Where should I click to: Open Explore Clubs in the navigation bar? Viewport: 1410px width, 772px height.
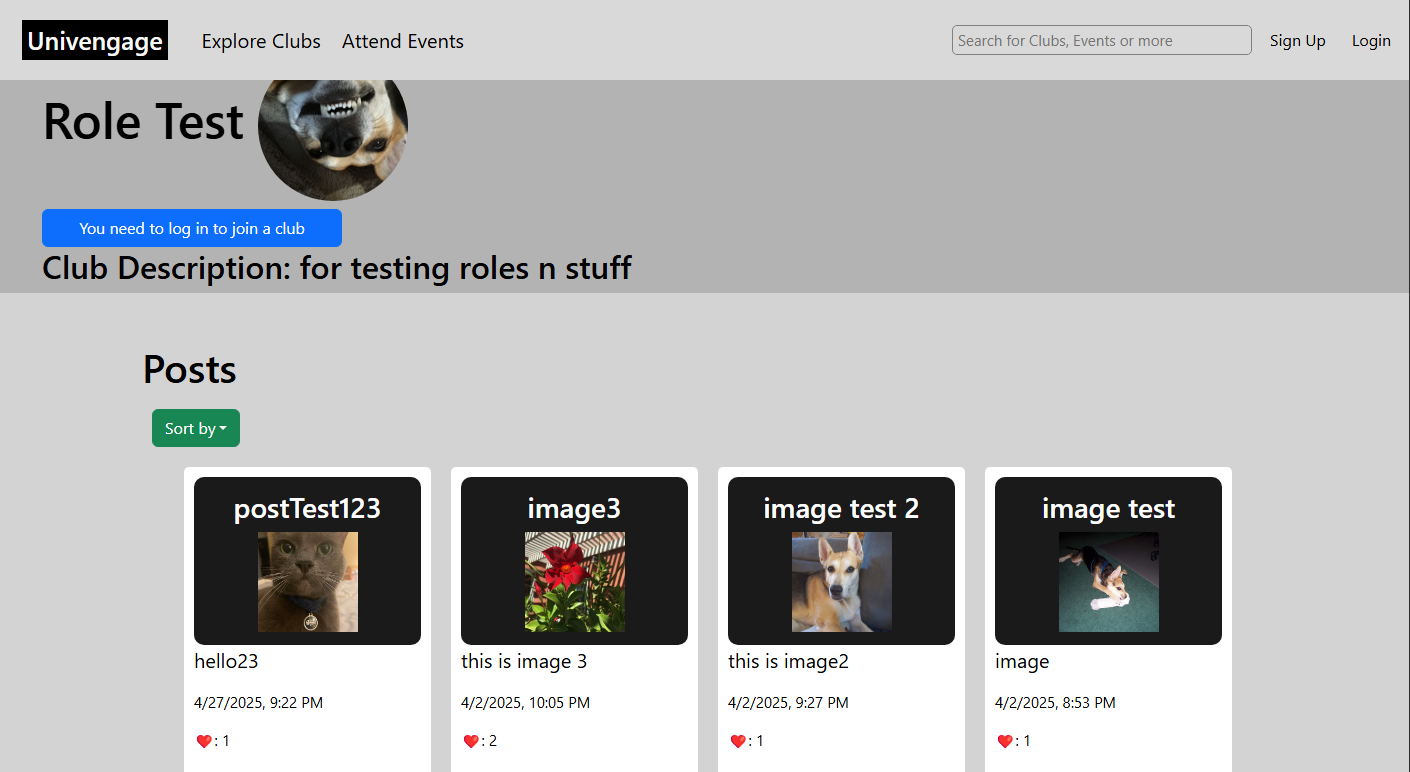pyautogui.click(x=261, y=41)
